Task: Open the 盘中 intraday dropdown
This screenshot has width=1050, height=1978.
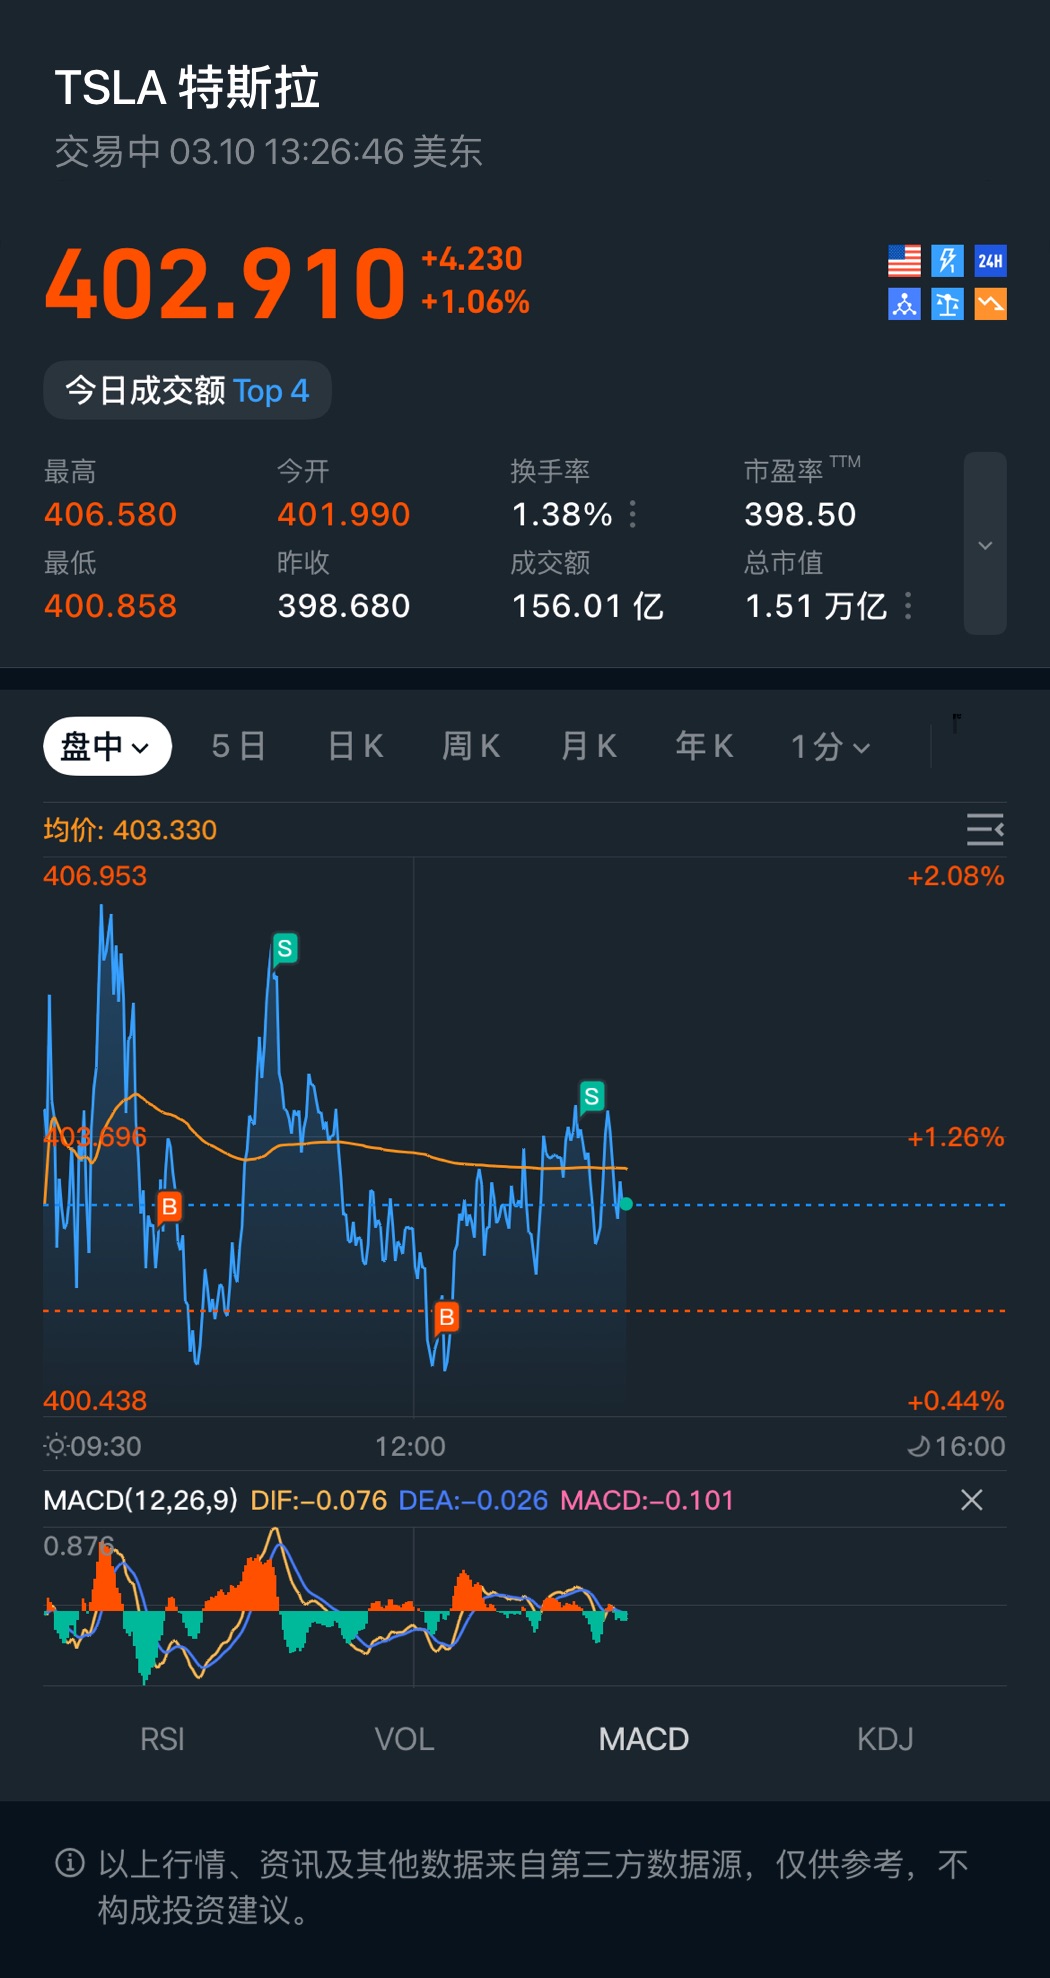Action: point(107,746)
